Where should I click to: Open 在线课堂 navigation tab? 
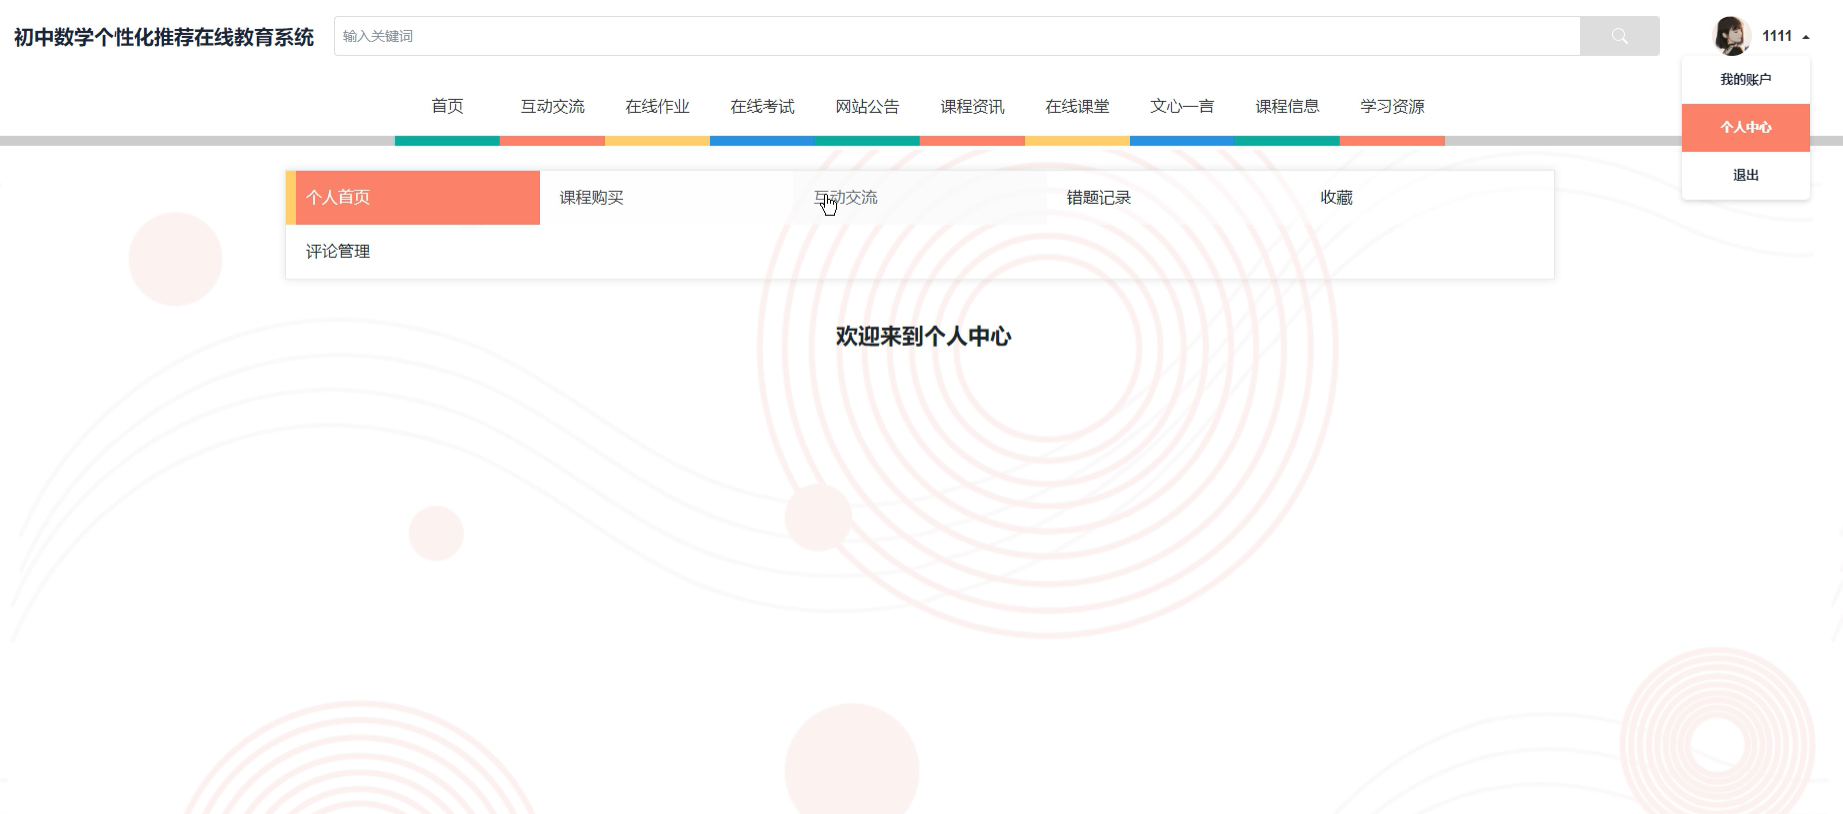[1077, 106]
